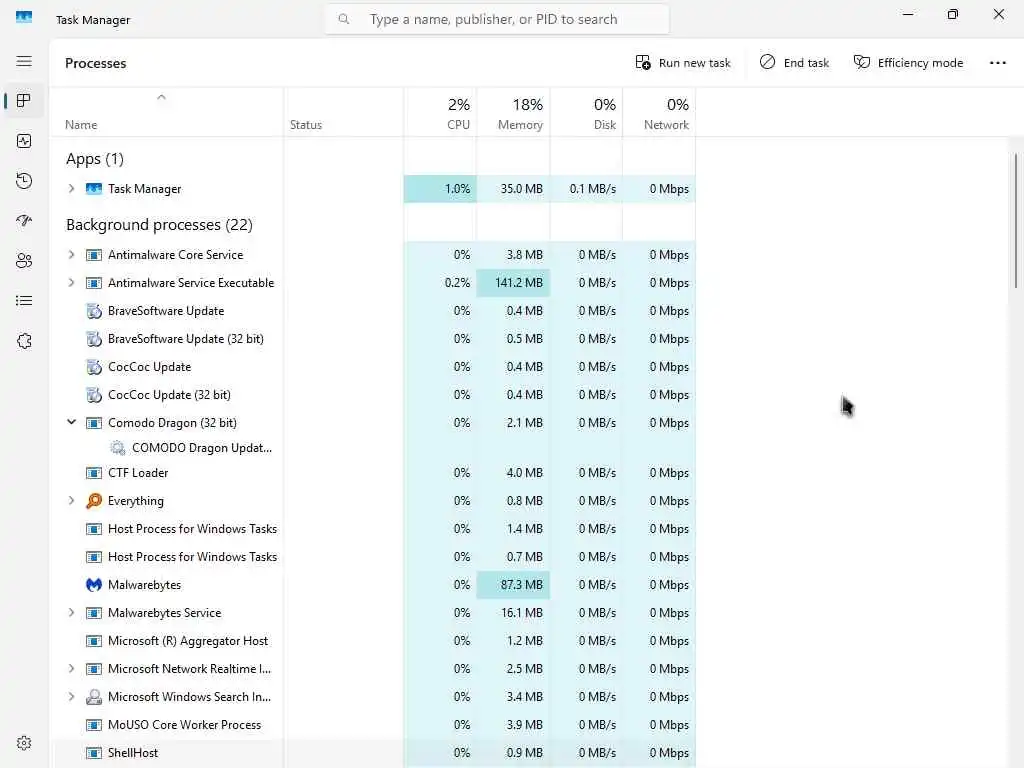Click the 87.3 MB memory cell
This screenshot has width=1024, height=768.
[513, 584]
